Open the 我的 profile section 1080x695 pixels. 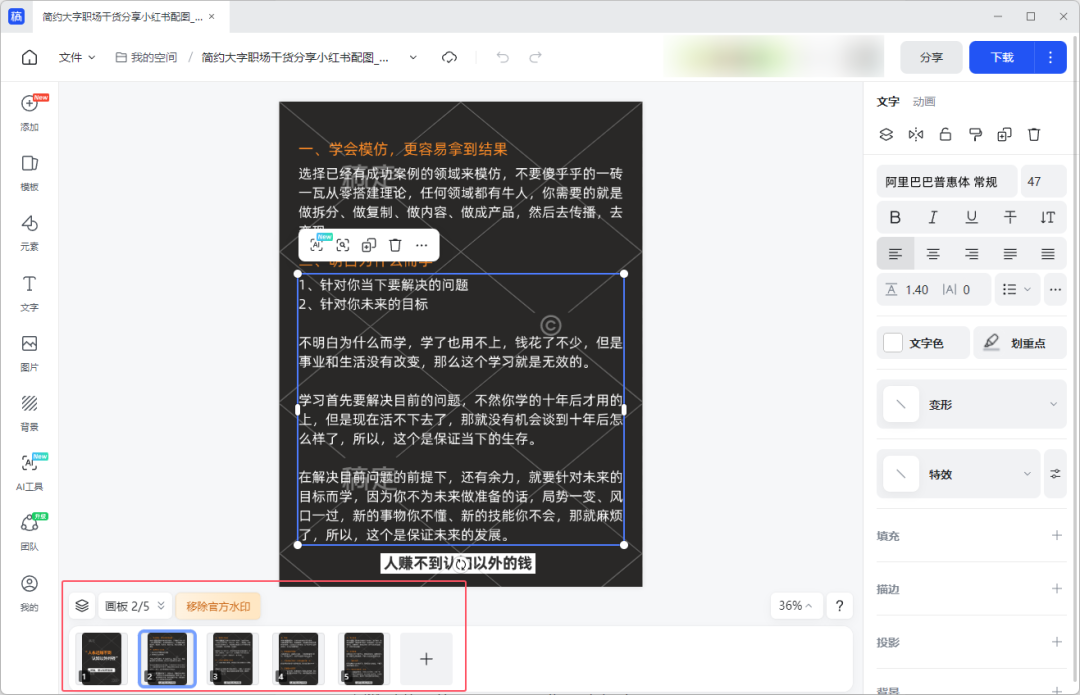click(29, 593)
